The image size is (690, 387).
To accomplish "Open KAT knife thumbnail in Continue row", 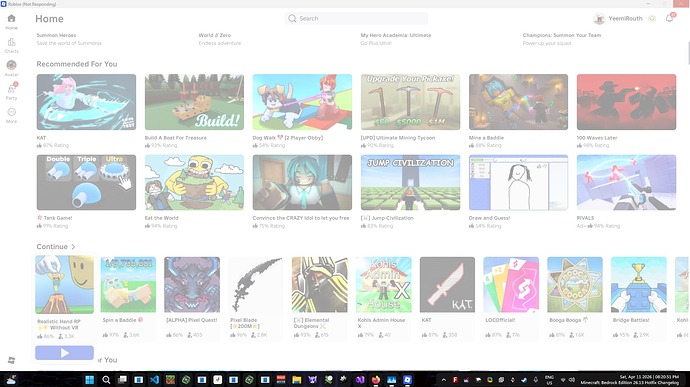I will click(447, 285).
